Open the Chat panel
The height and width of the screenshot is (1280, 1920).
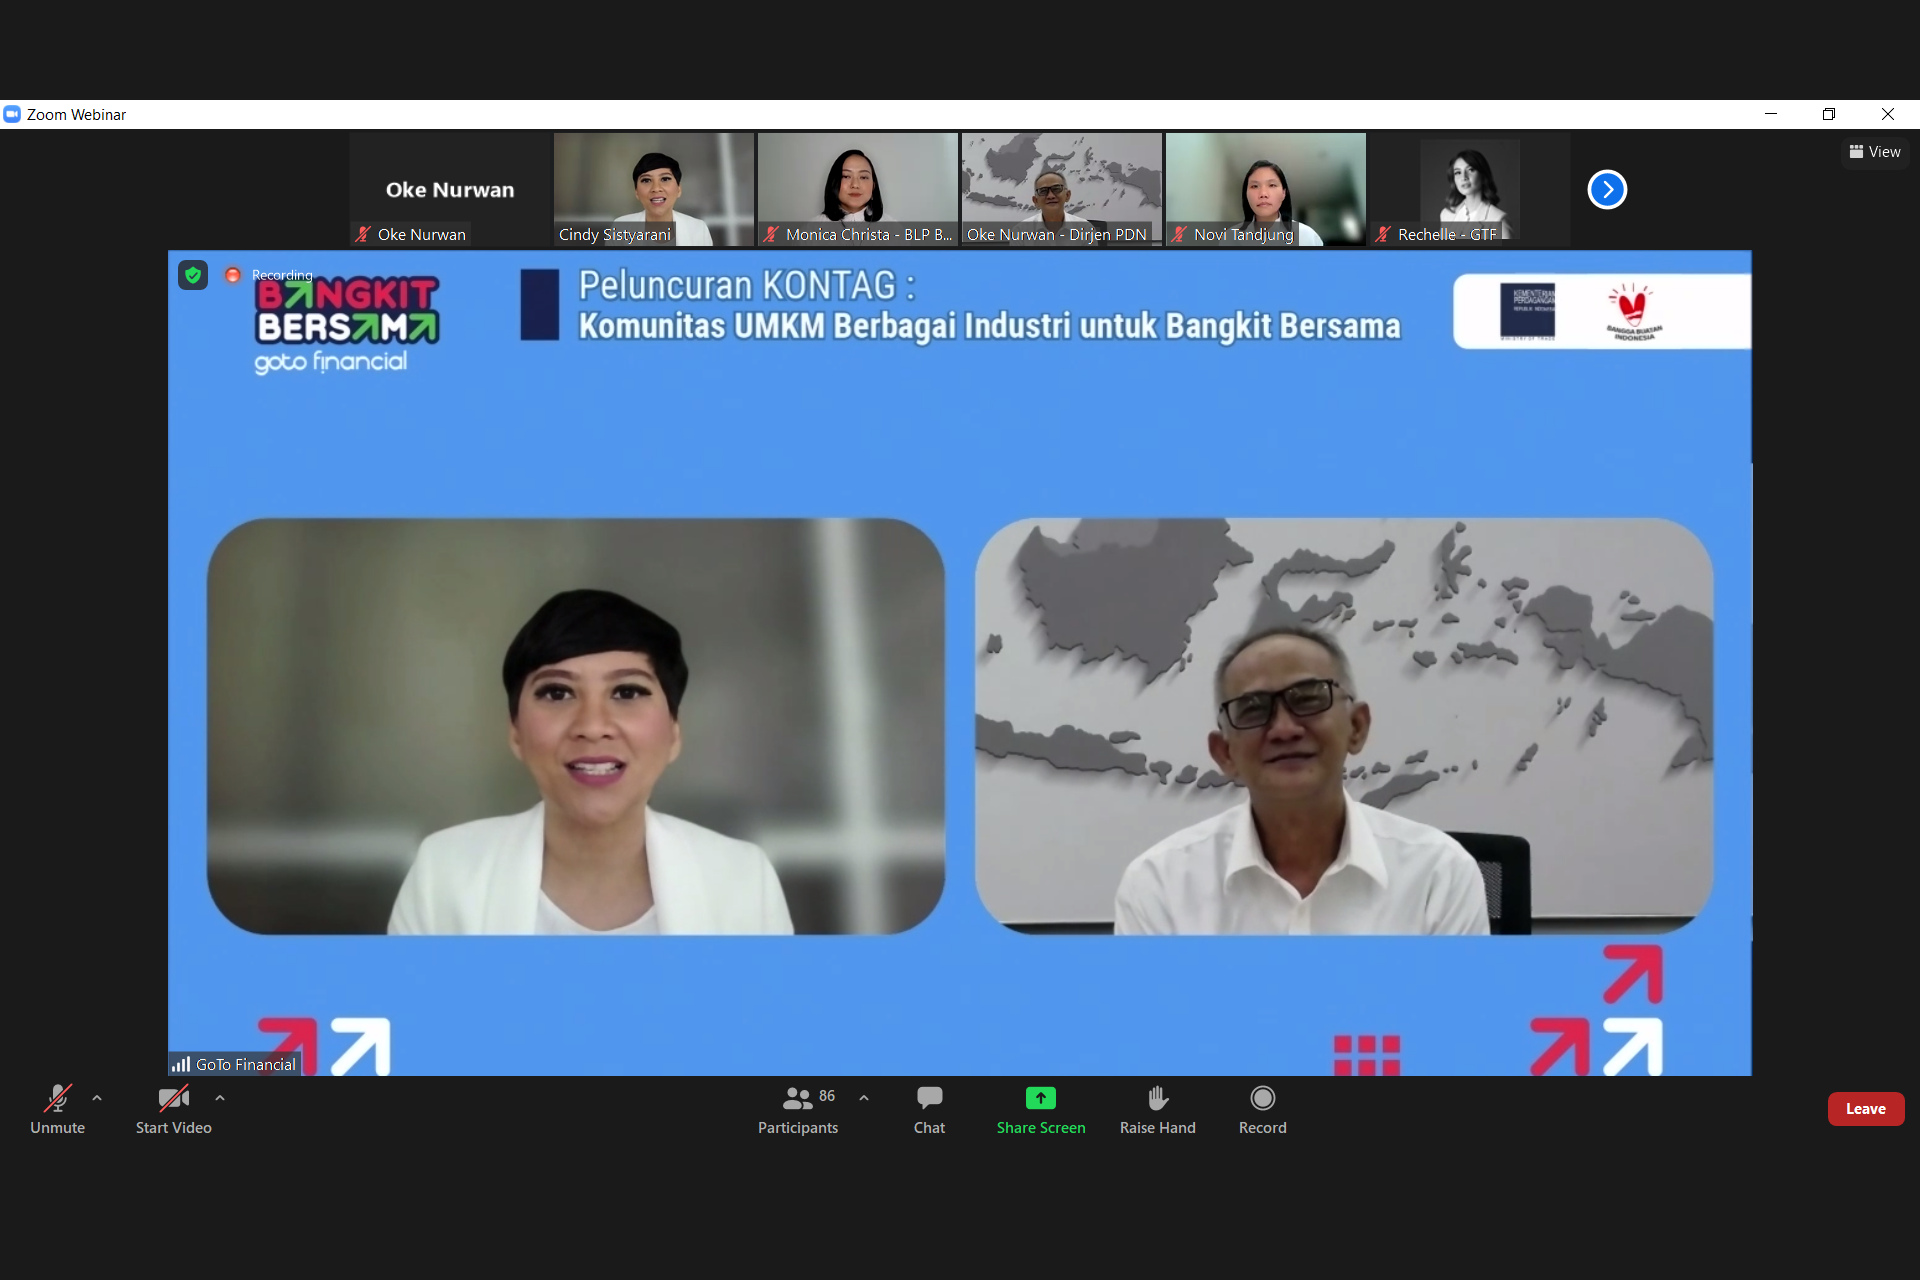pyautogui.click(x=929, y=1109)
